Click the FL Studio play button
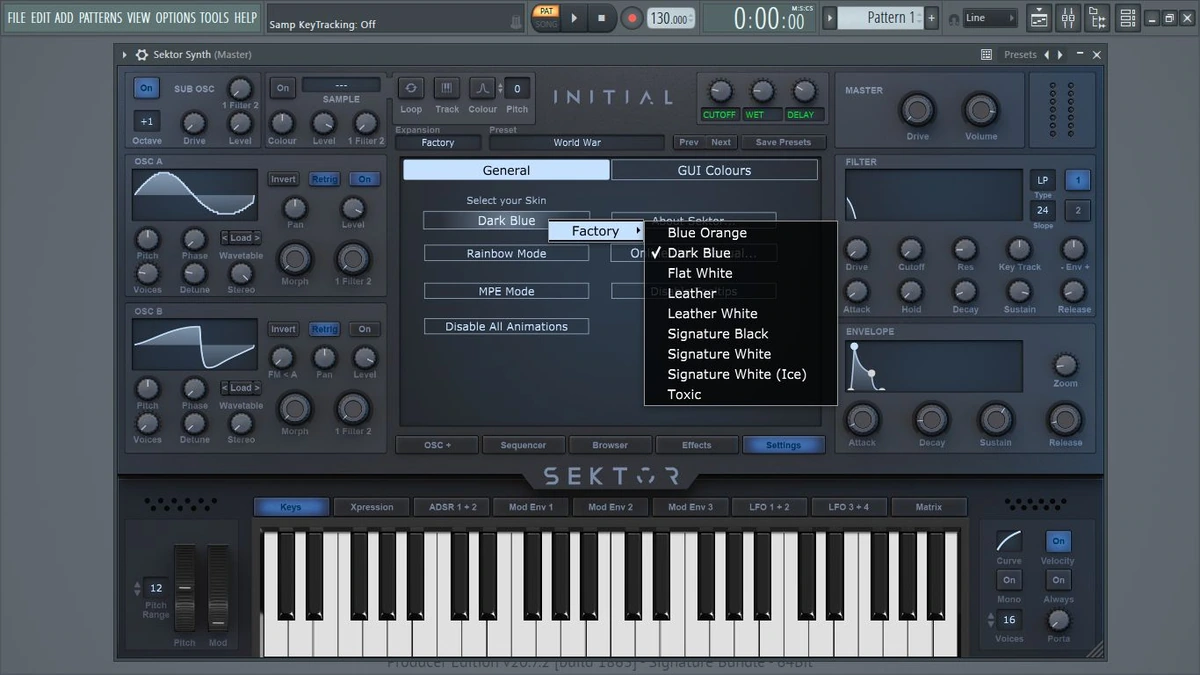 click(x=574, y=17)
